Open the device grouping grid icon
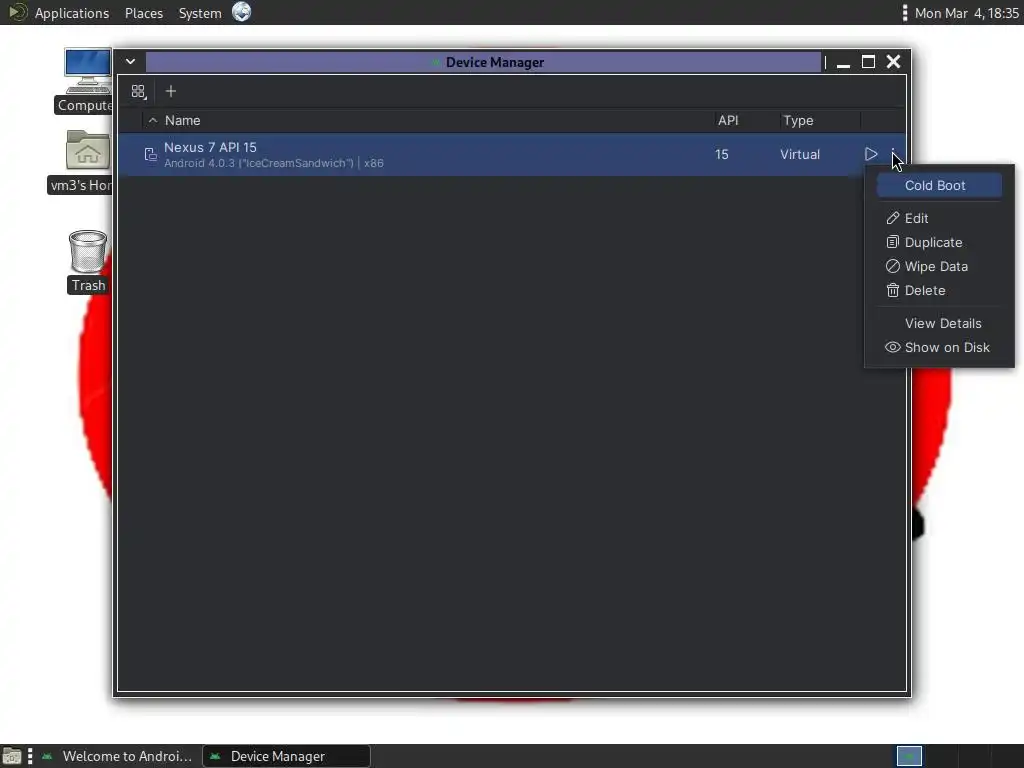The image size is (1024, 768). (138, 91)
